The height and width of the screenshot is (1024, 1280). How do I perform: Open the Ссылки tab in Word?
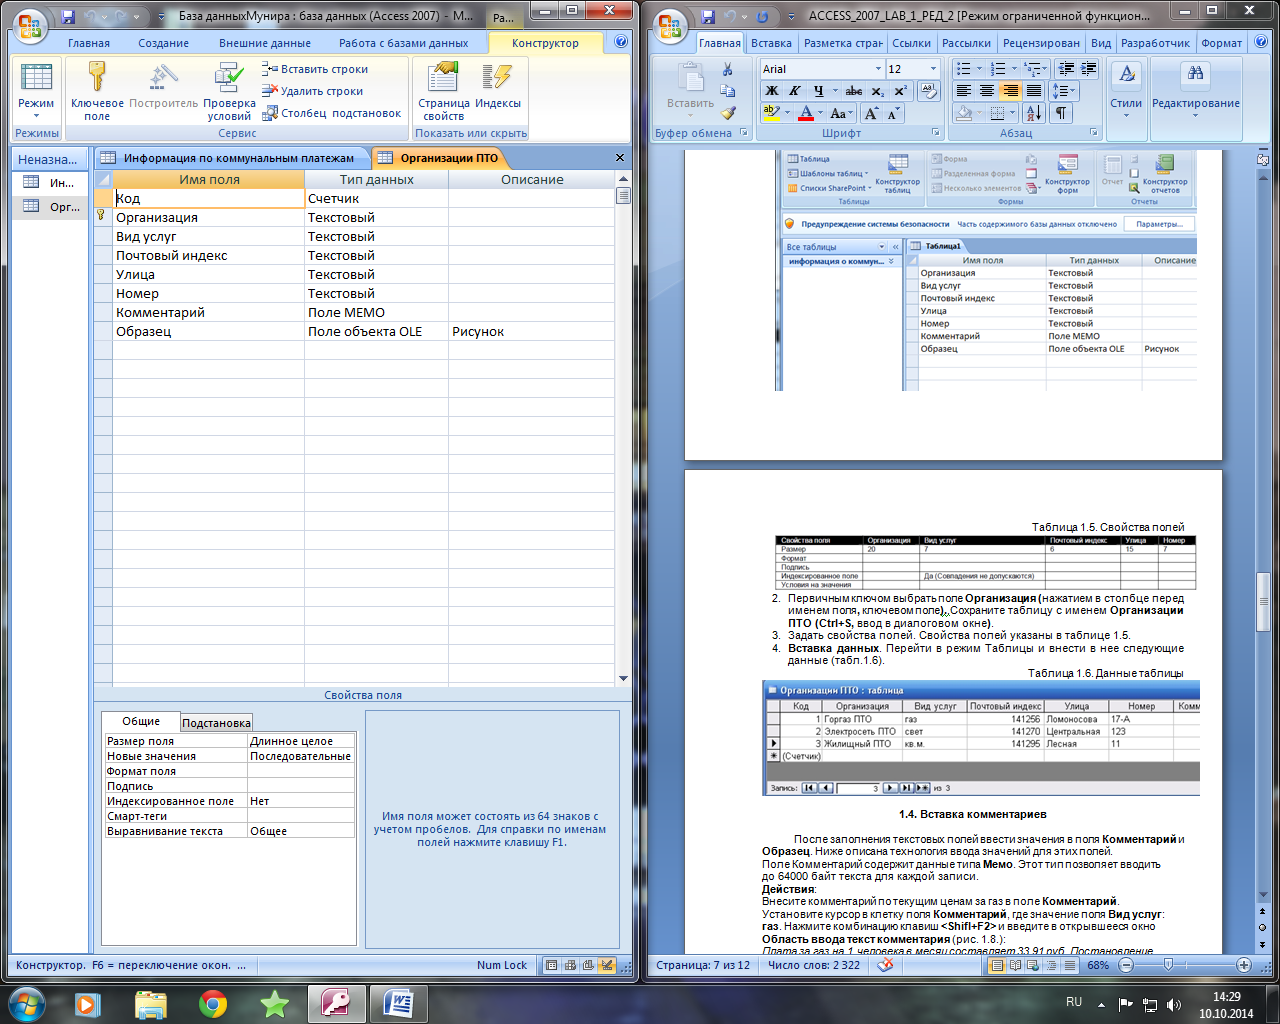click(911, 43)
